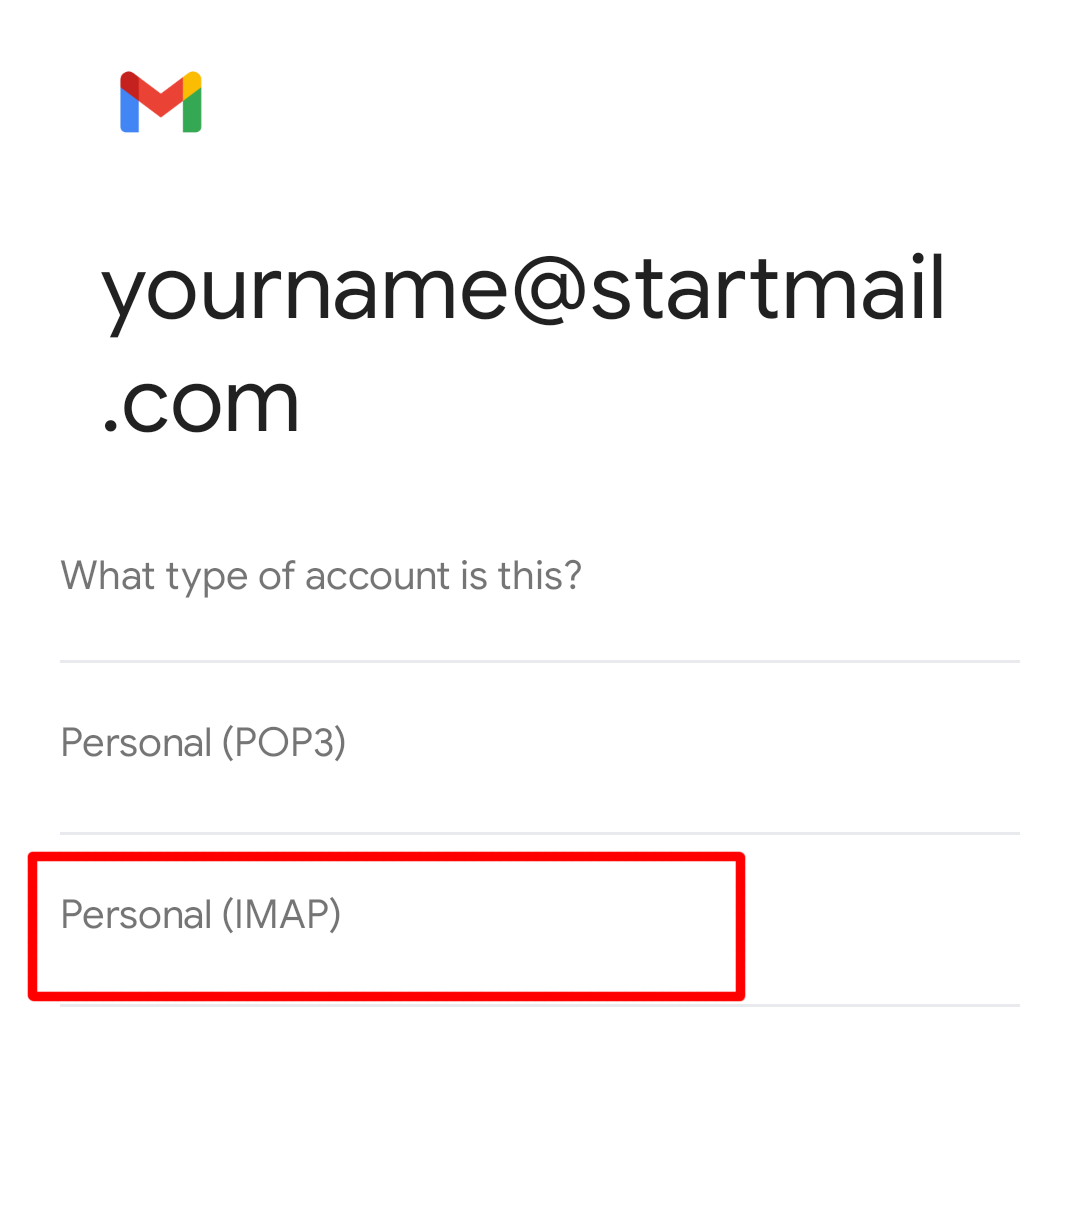Viewport: 1080px width, 1224px height.
Task: Select the second account type option, IMAP
Action: 201,915
